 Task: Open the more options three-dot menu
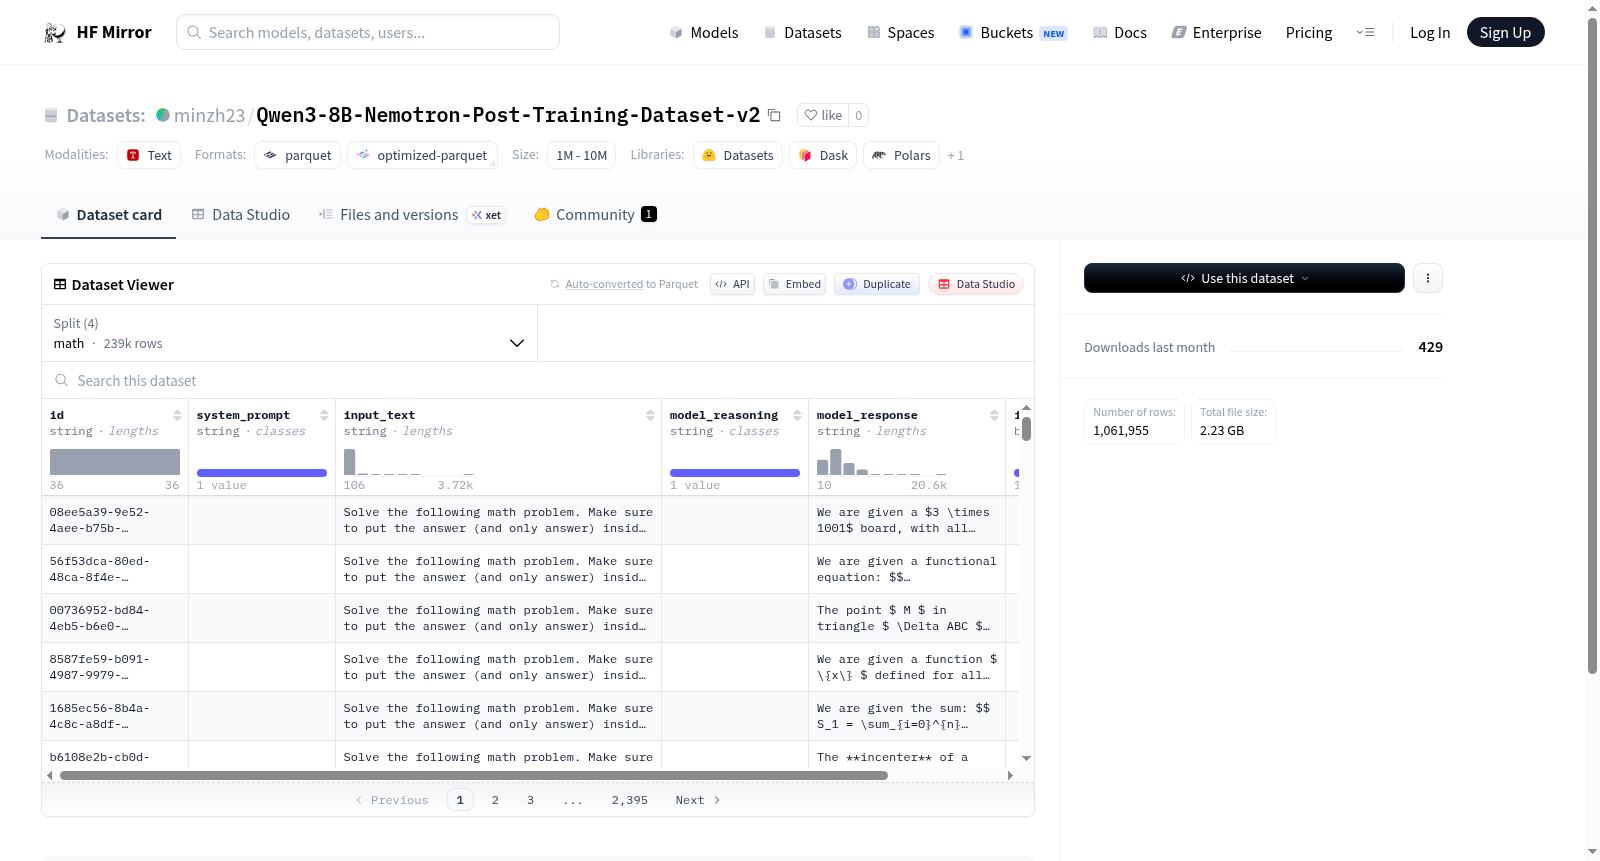(x=1428, y=278)
